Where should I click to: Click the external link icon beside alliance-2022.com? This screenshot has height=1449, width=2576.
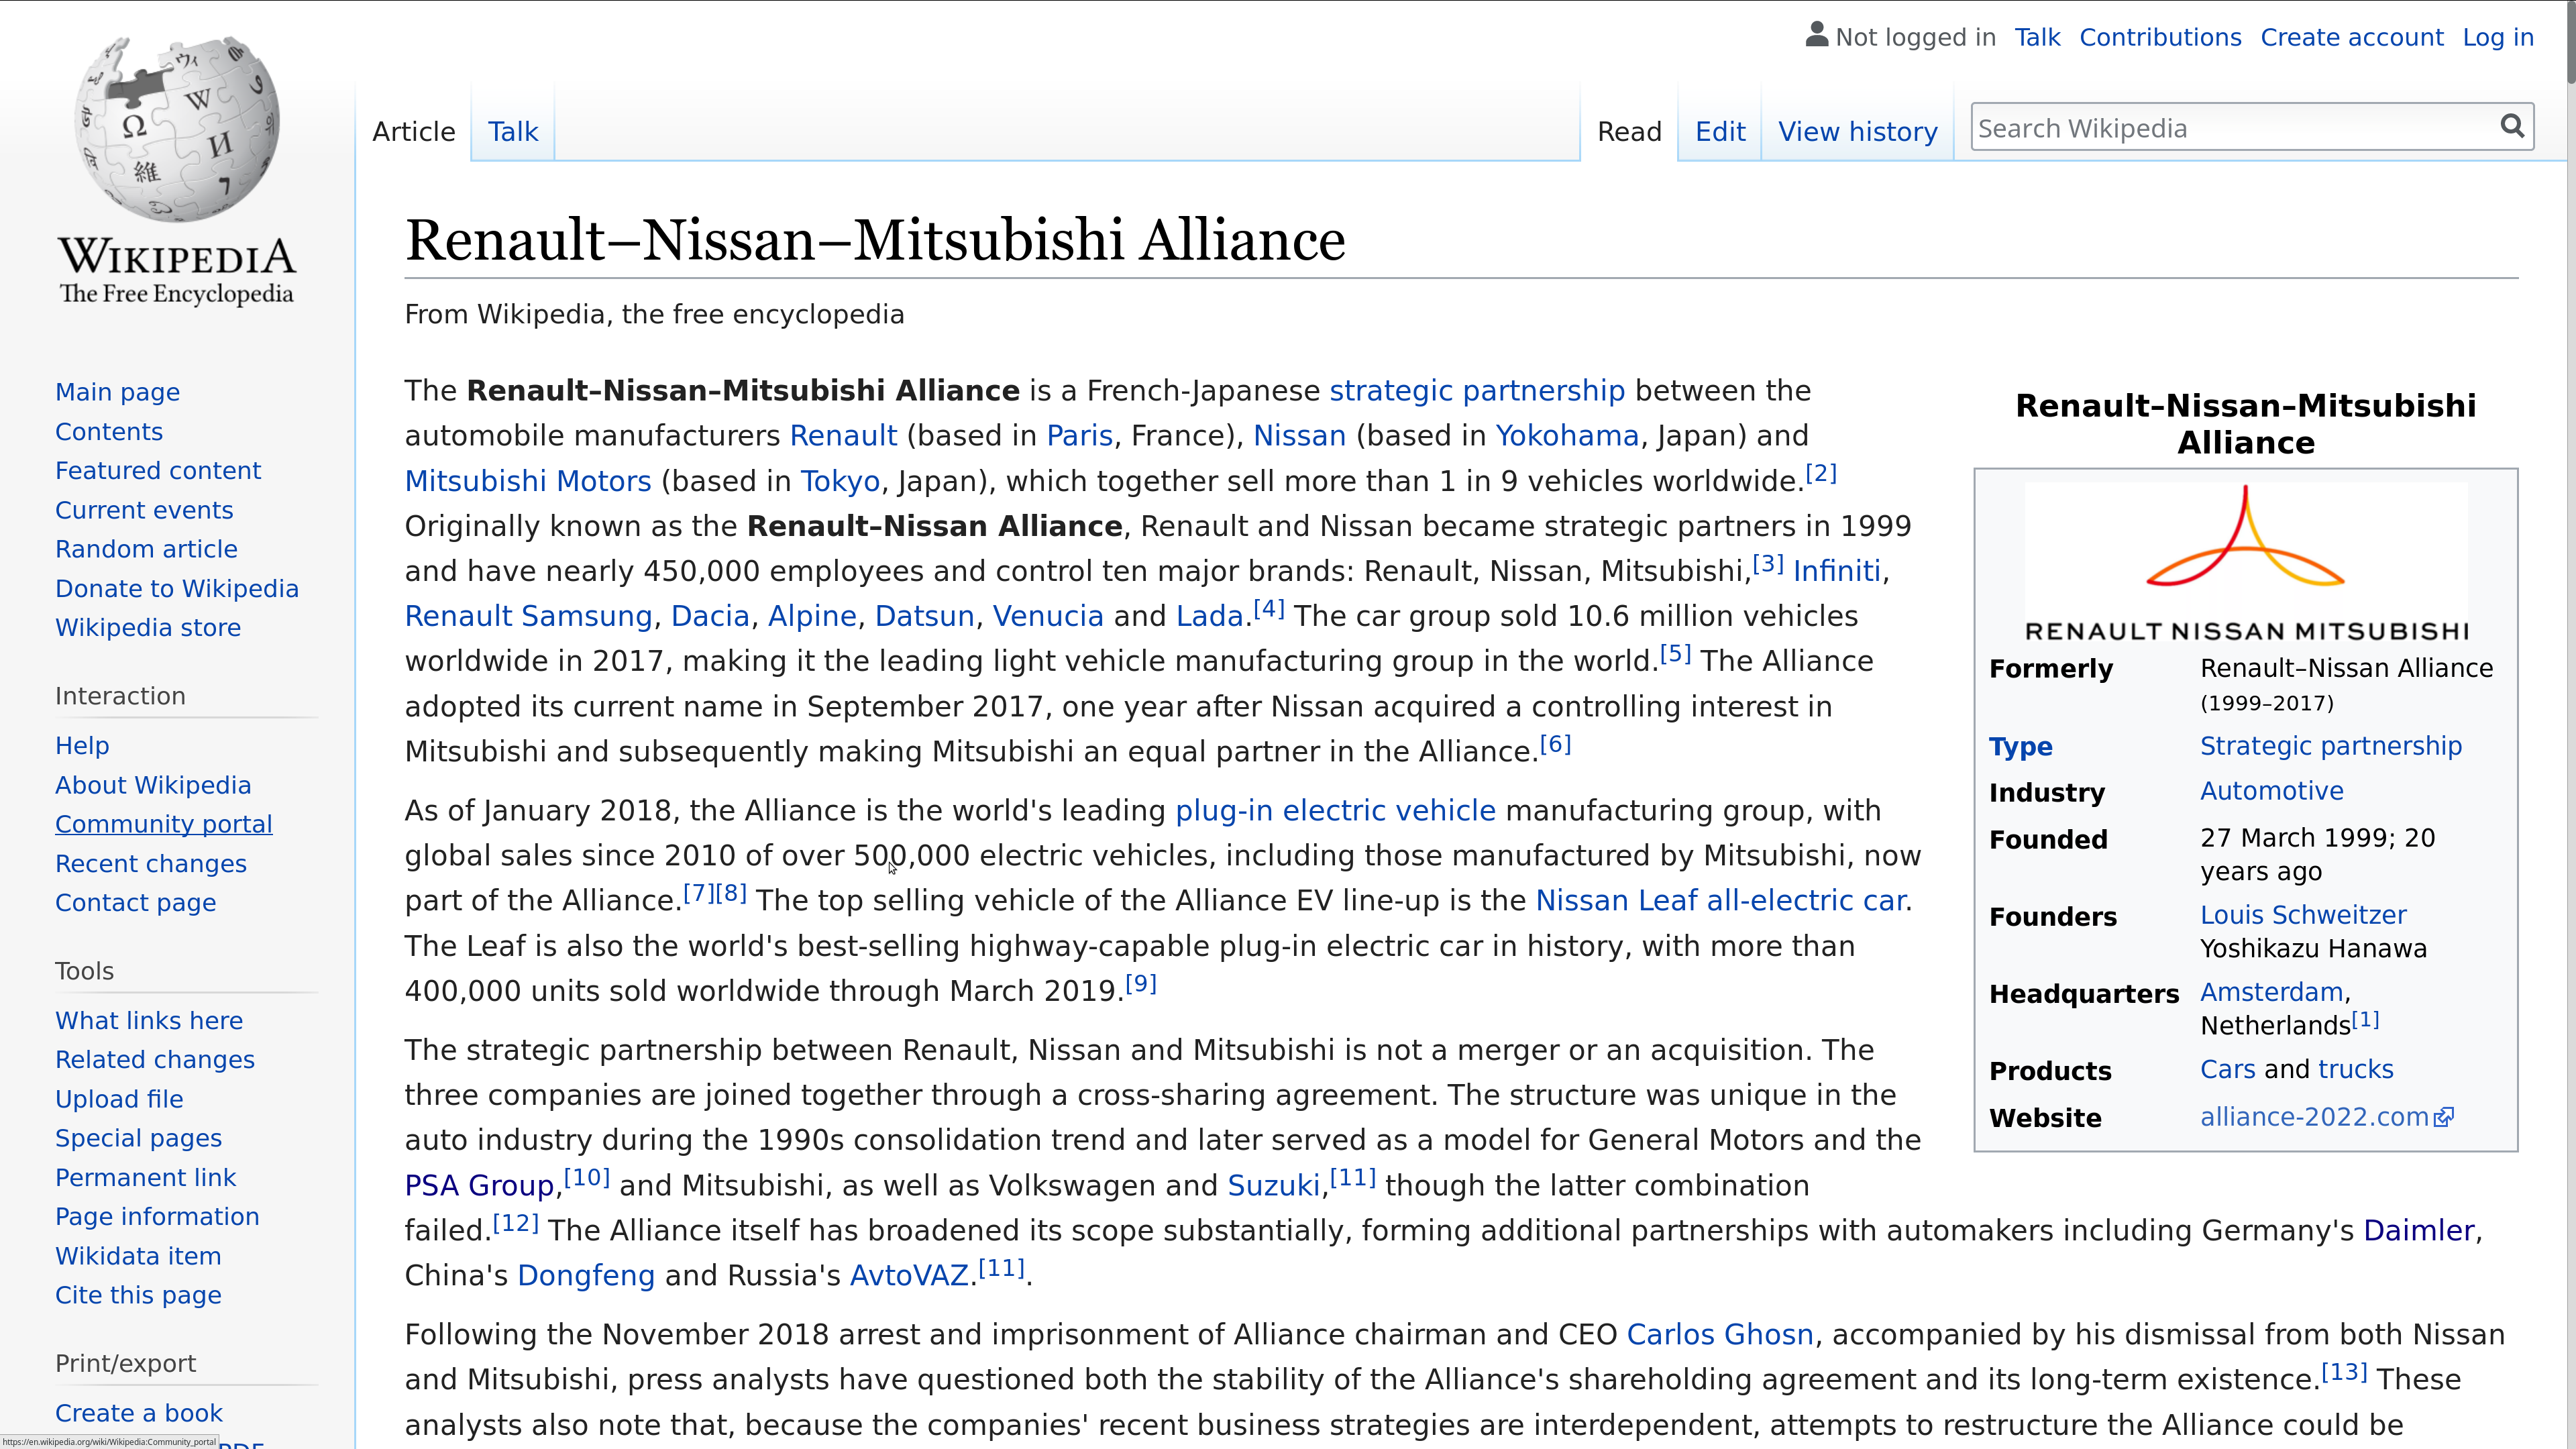click(x=2444, y=1118)
